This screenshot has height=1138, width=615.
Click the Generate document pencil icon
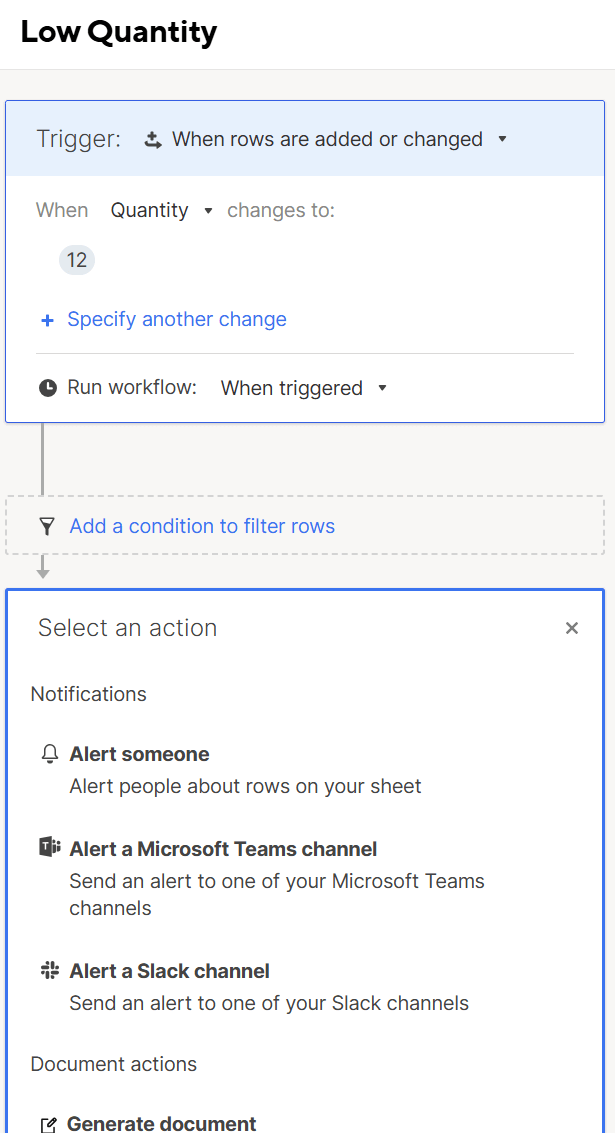click(x=49, y=1125)
